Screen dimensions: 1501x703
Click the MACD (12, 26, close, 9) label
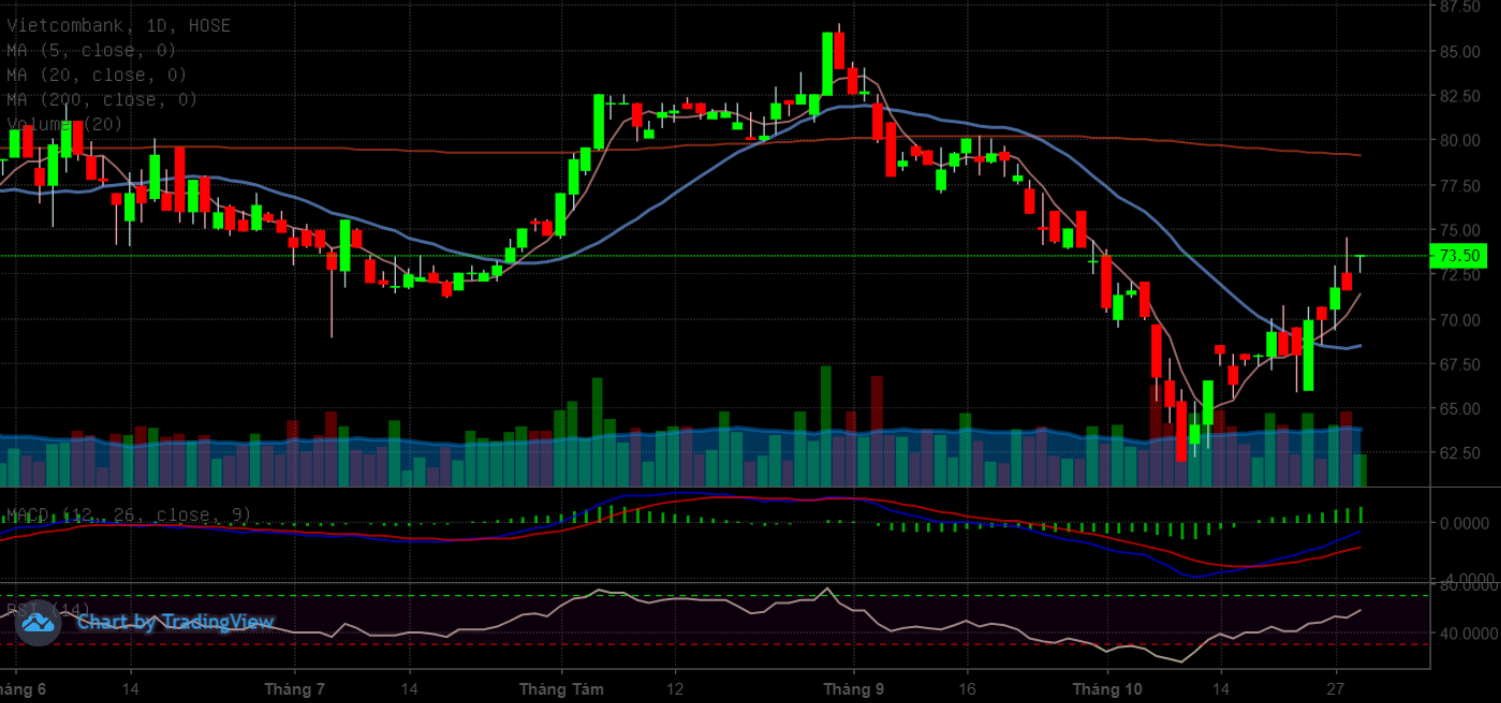pyautogui.click(x=129, y=515)
